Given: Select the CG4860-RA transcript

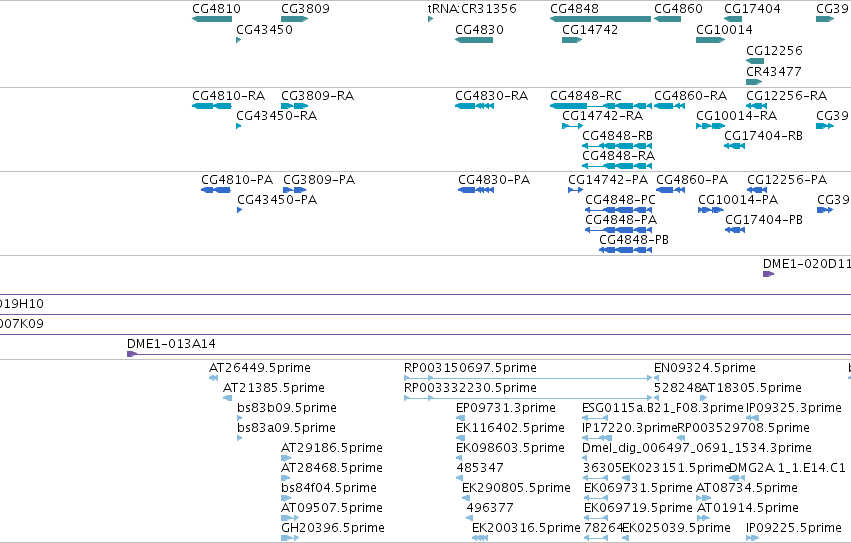Looking at the screenshot, I should coord(669,106).
